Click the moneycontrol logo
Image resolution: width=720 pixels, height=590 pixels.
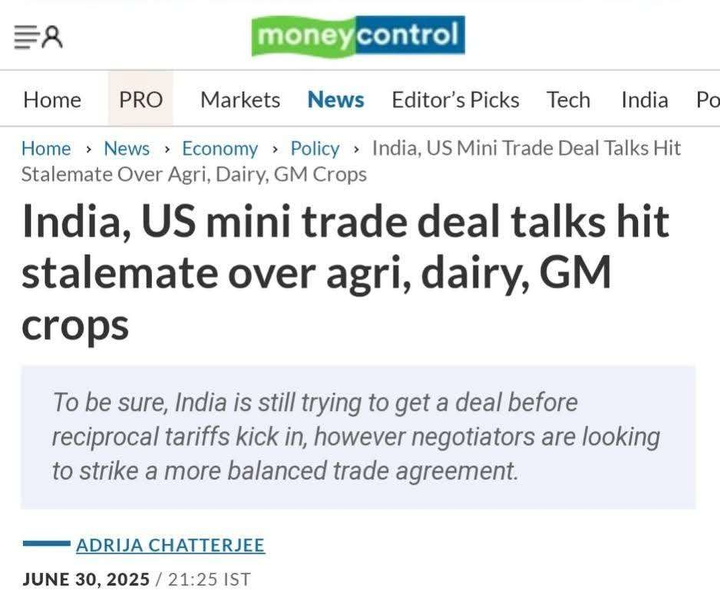coord(358,36)
